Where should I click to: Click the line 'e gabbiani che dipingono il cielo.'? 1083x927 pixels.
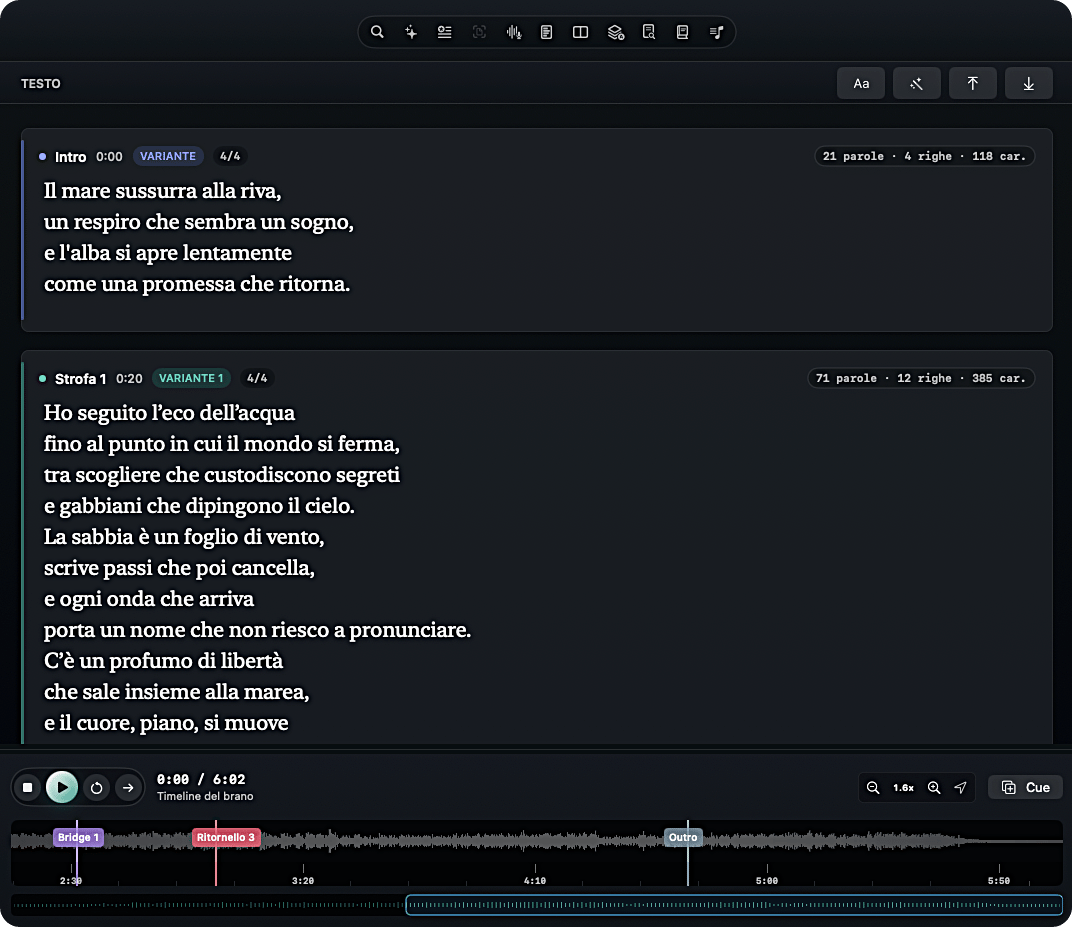coord(199,506)
